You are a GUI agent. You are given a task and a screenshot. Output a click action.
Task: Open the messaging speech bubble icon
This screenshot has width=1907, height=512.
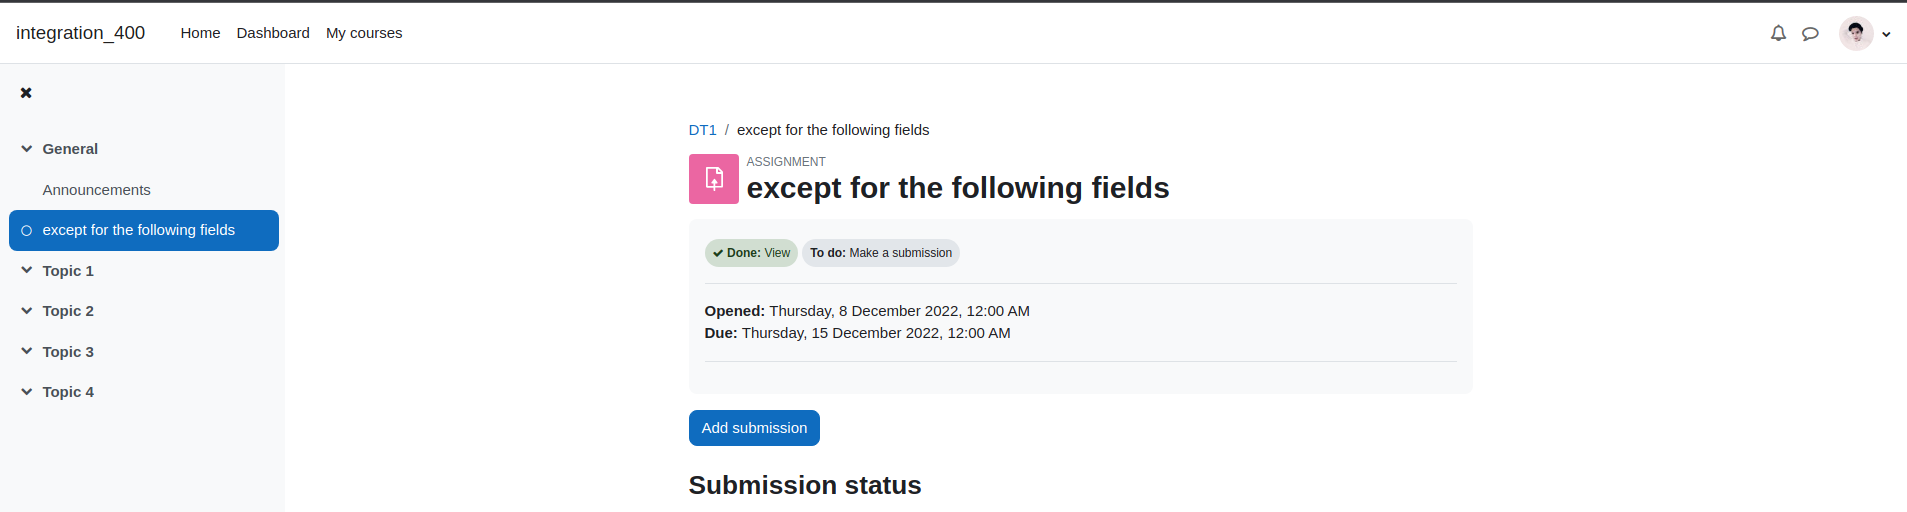[x=1810, y=33]
